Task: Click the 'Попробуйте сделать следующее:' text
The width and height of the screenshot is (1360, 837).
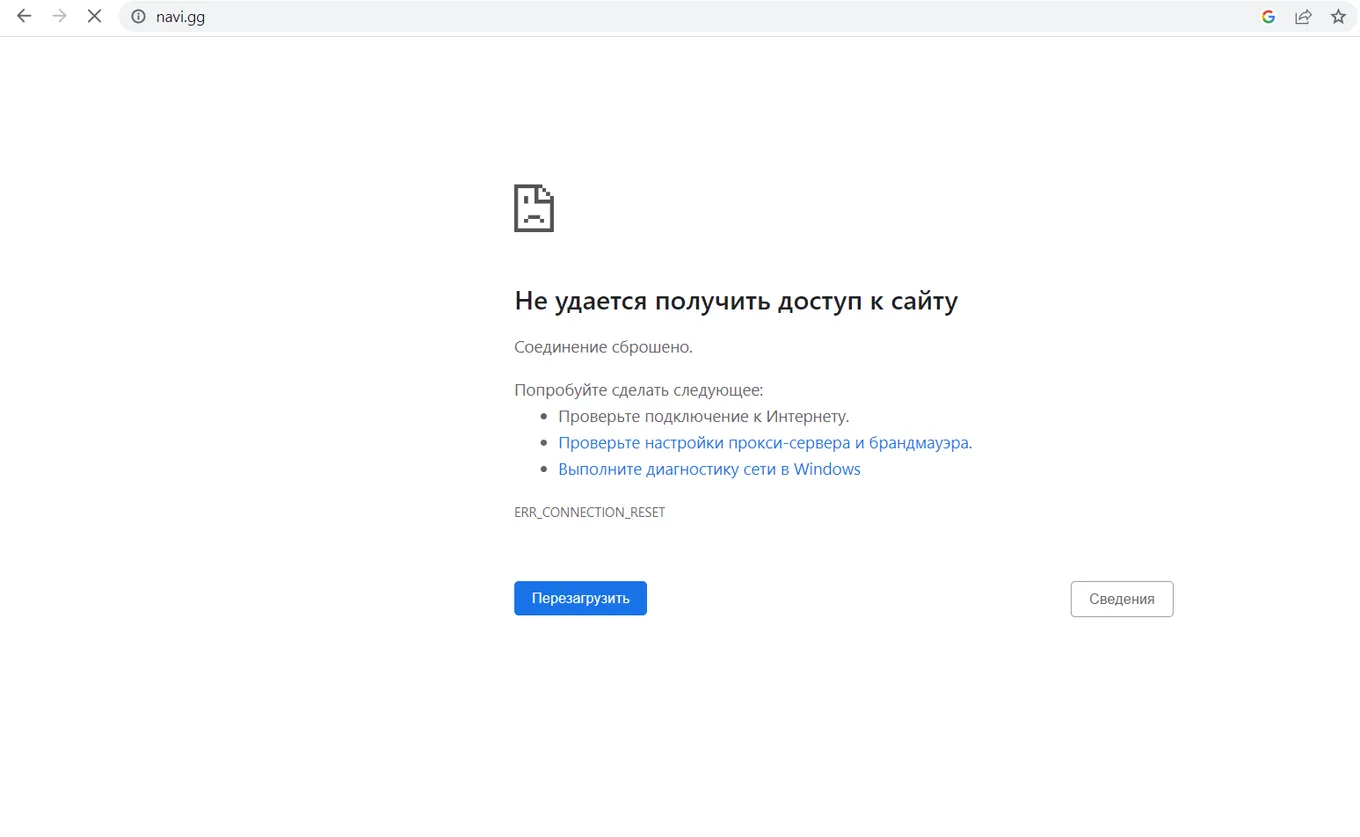Action: click(x=639, y=390)
